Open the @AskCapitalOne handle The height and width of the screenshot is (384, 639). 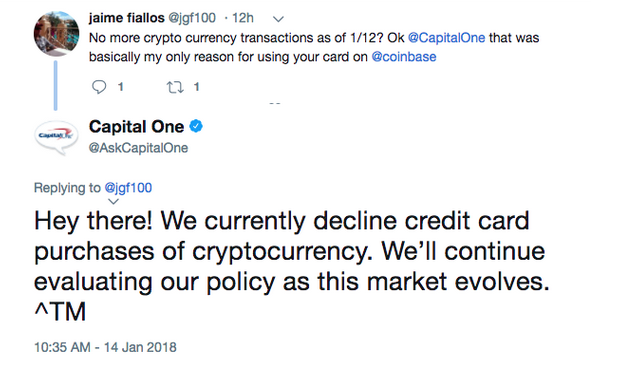[x=138, y=148]
